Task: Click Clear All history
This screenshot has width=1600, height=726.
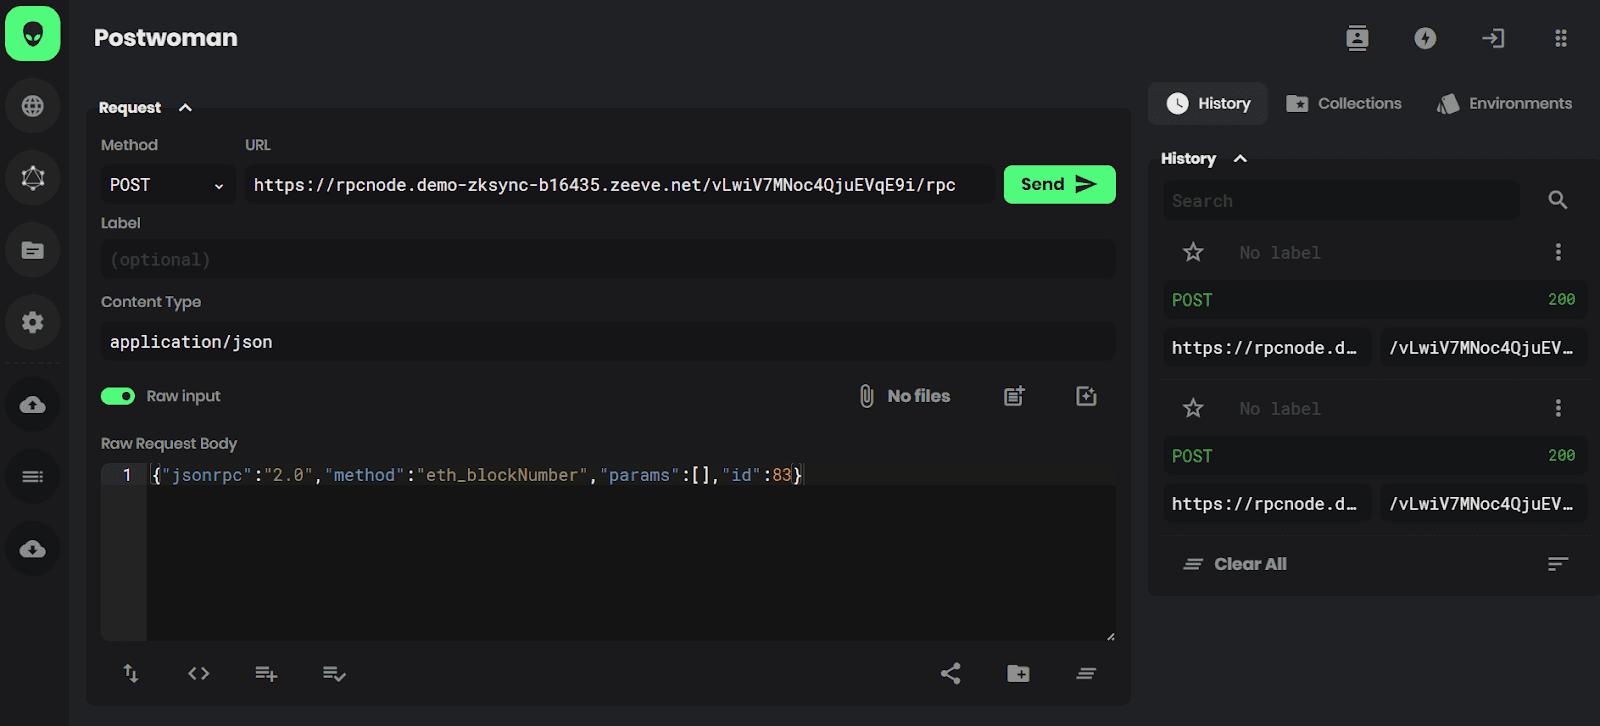Action: [x=1235, y=564]
